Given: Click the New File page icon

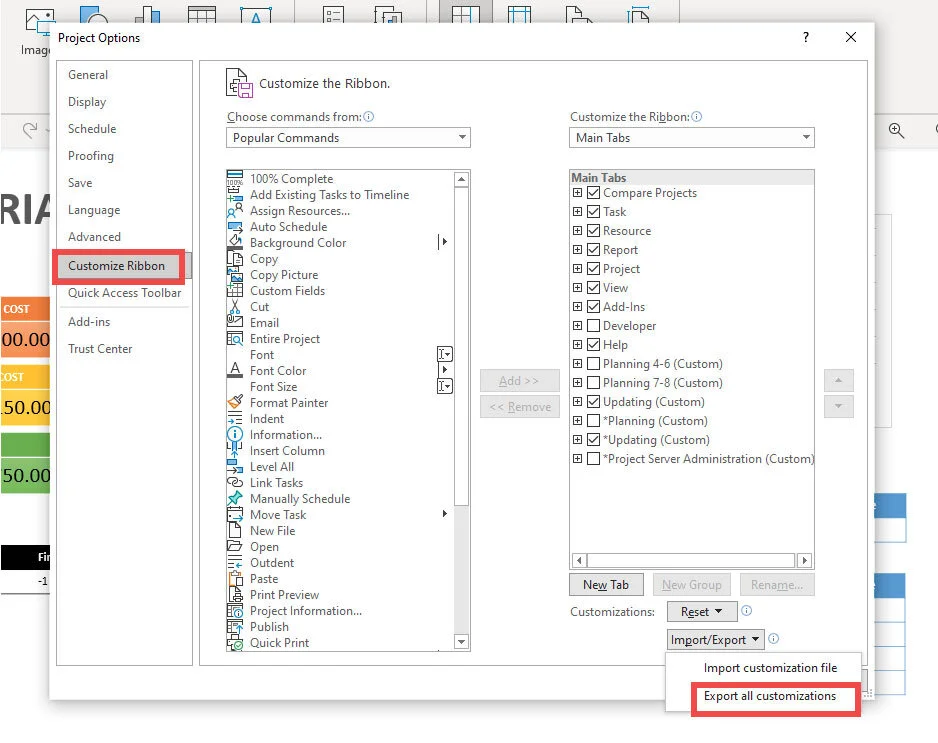Looking at the screenshot, I should coord(234,531).
